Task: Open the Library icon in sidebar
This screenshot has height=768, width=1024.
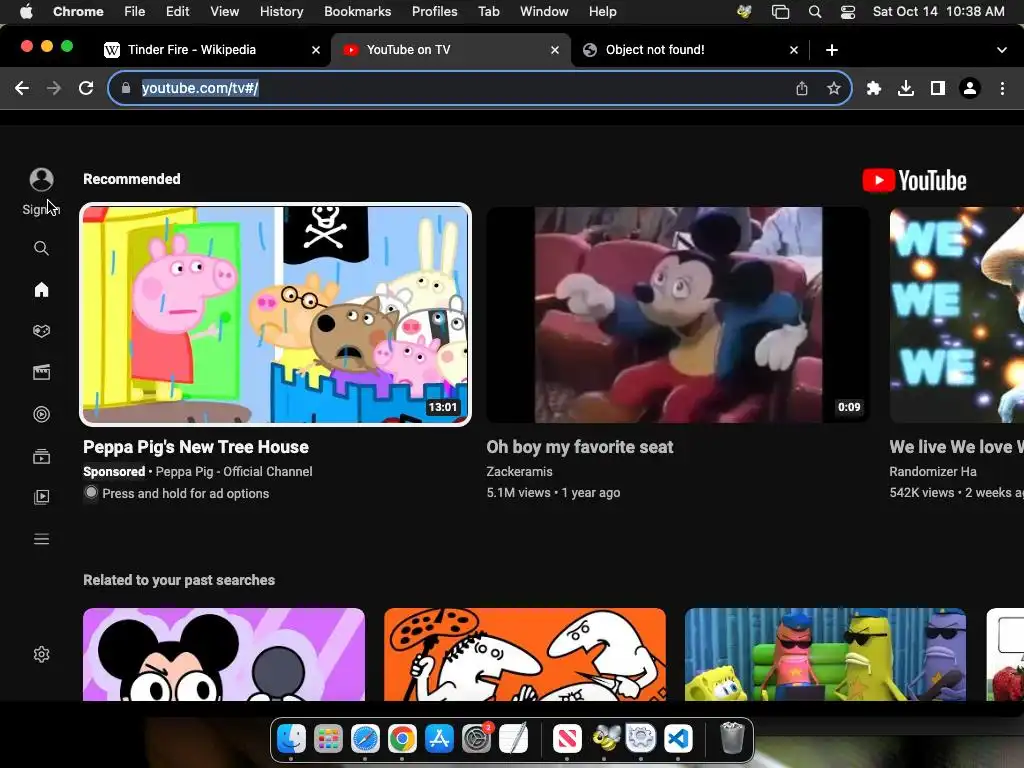Action: click(x=41, y=497)
